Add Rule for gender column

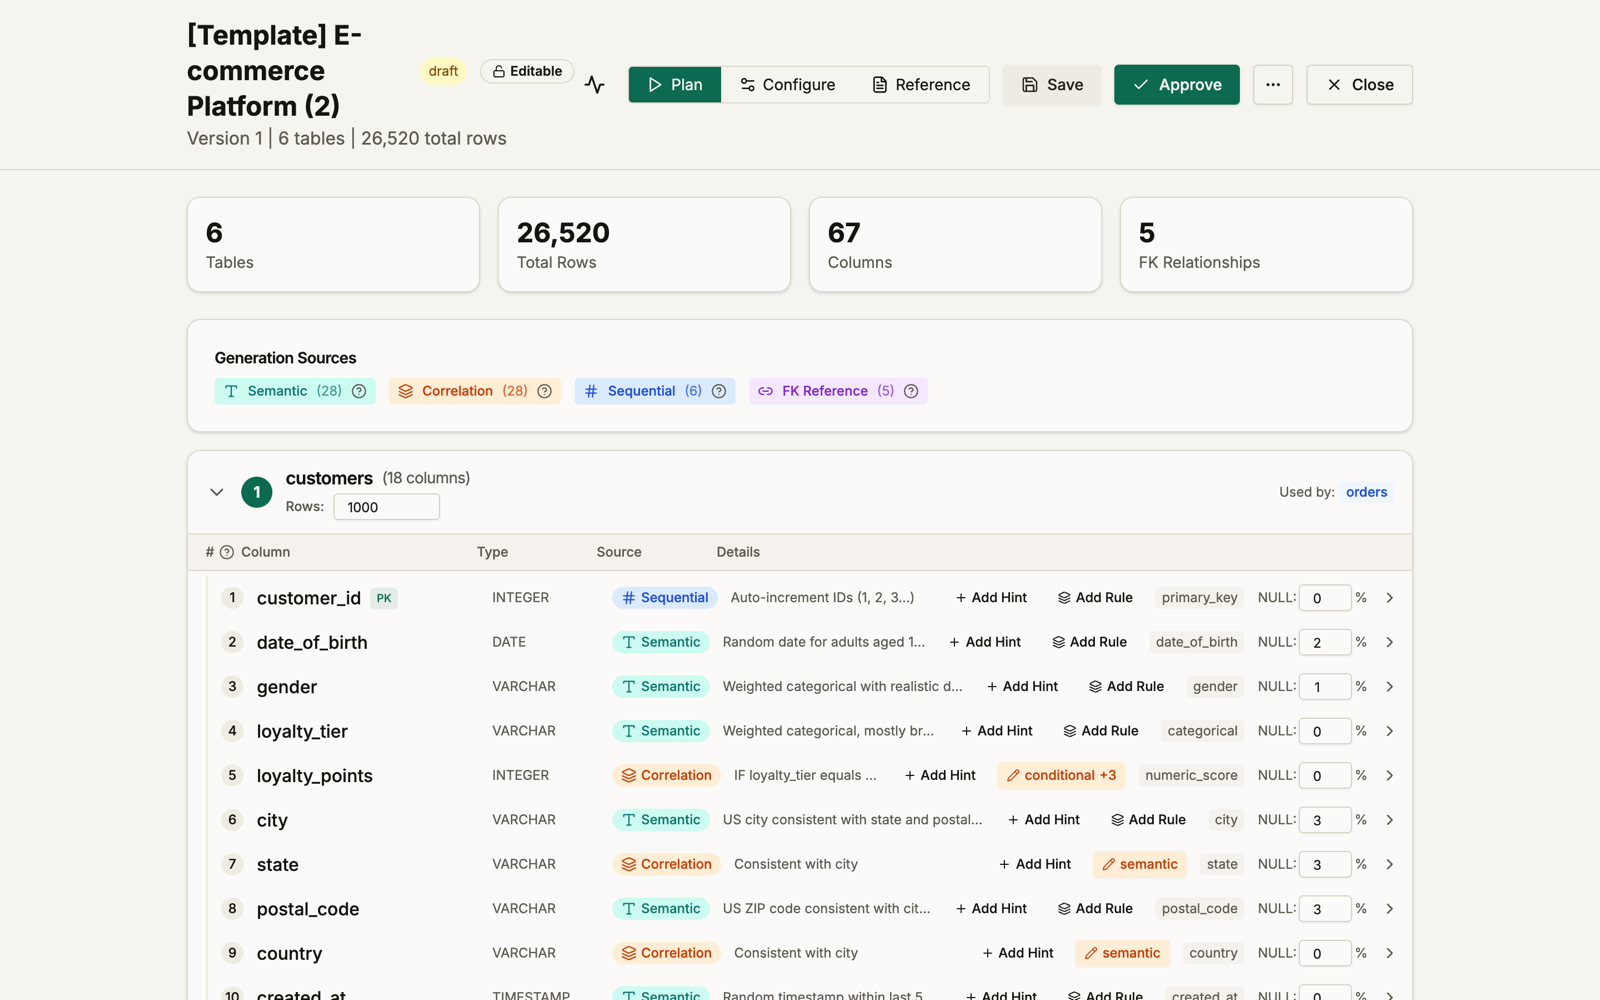coord(1126,687)
